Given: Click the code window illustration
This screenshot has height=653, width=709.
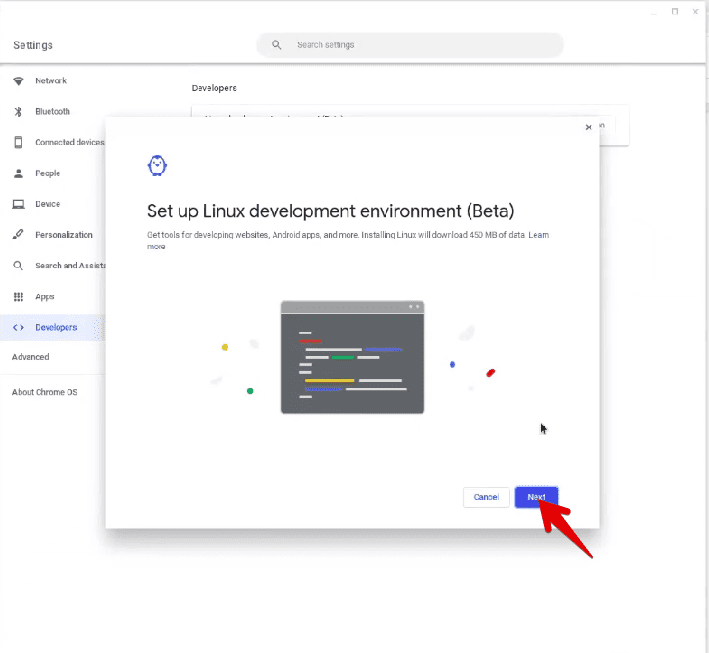Looking at the screenshot, I should point(352,357).
